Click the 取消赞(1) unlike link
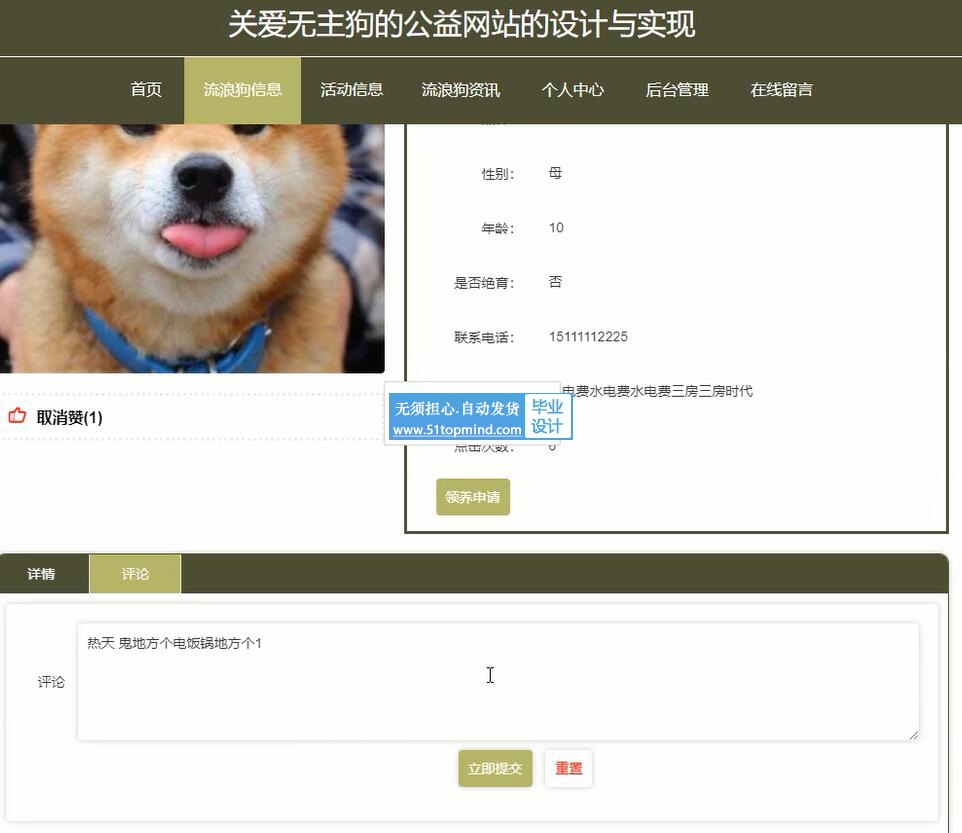This screenshot has width=962, height=833. 69,417
